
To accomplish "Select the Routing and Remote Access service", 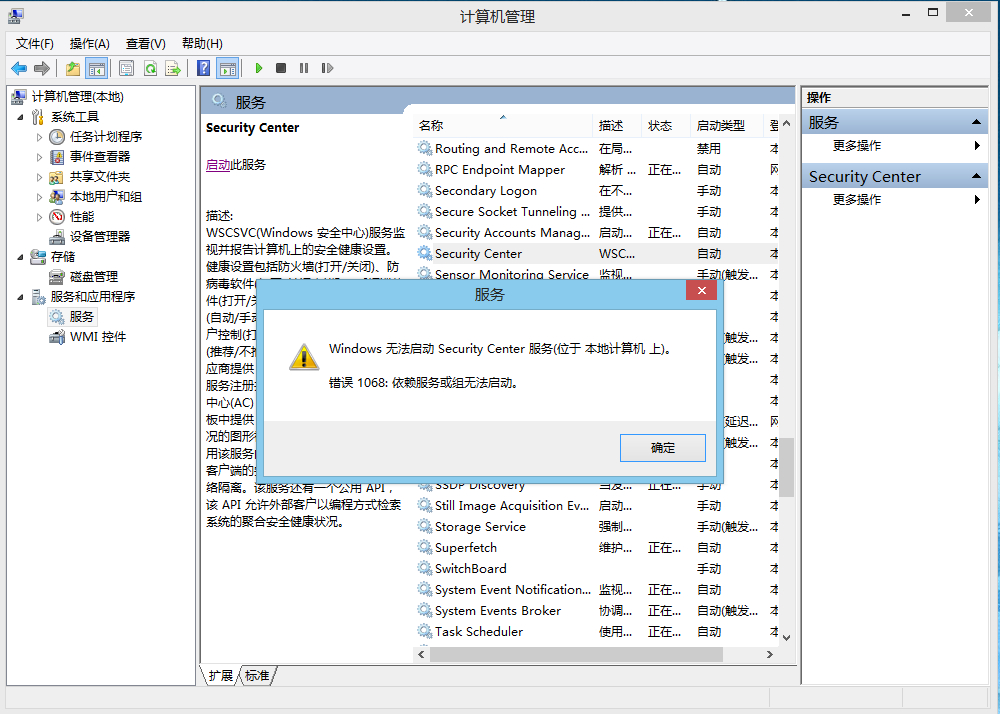I will pyautogui.click(x=596, y=149).
